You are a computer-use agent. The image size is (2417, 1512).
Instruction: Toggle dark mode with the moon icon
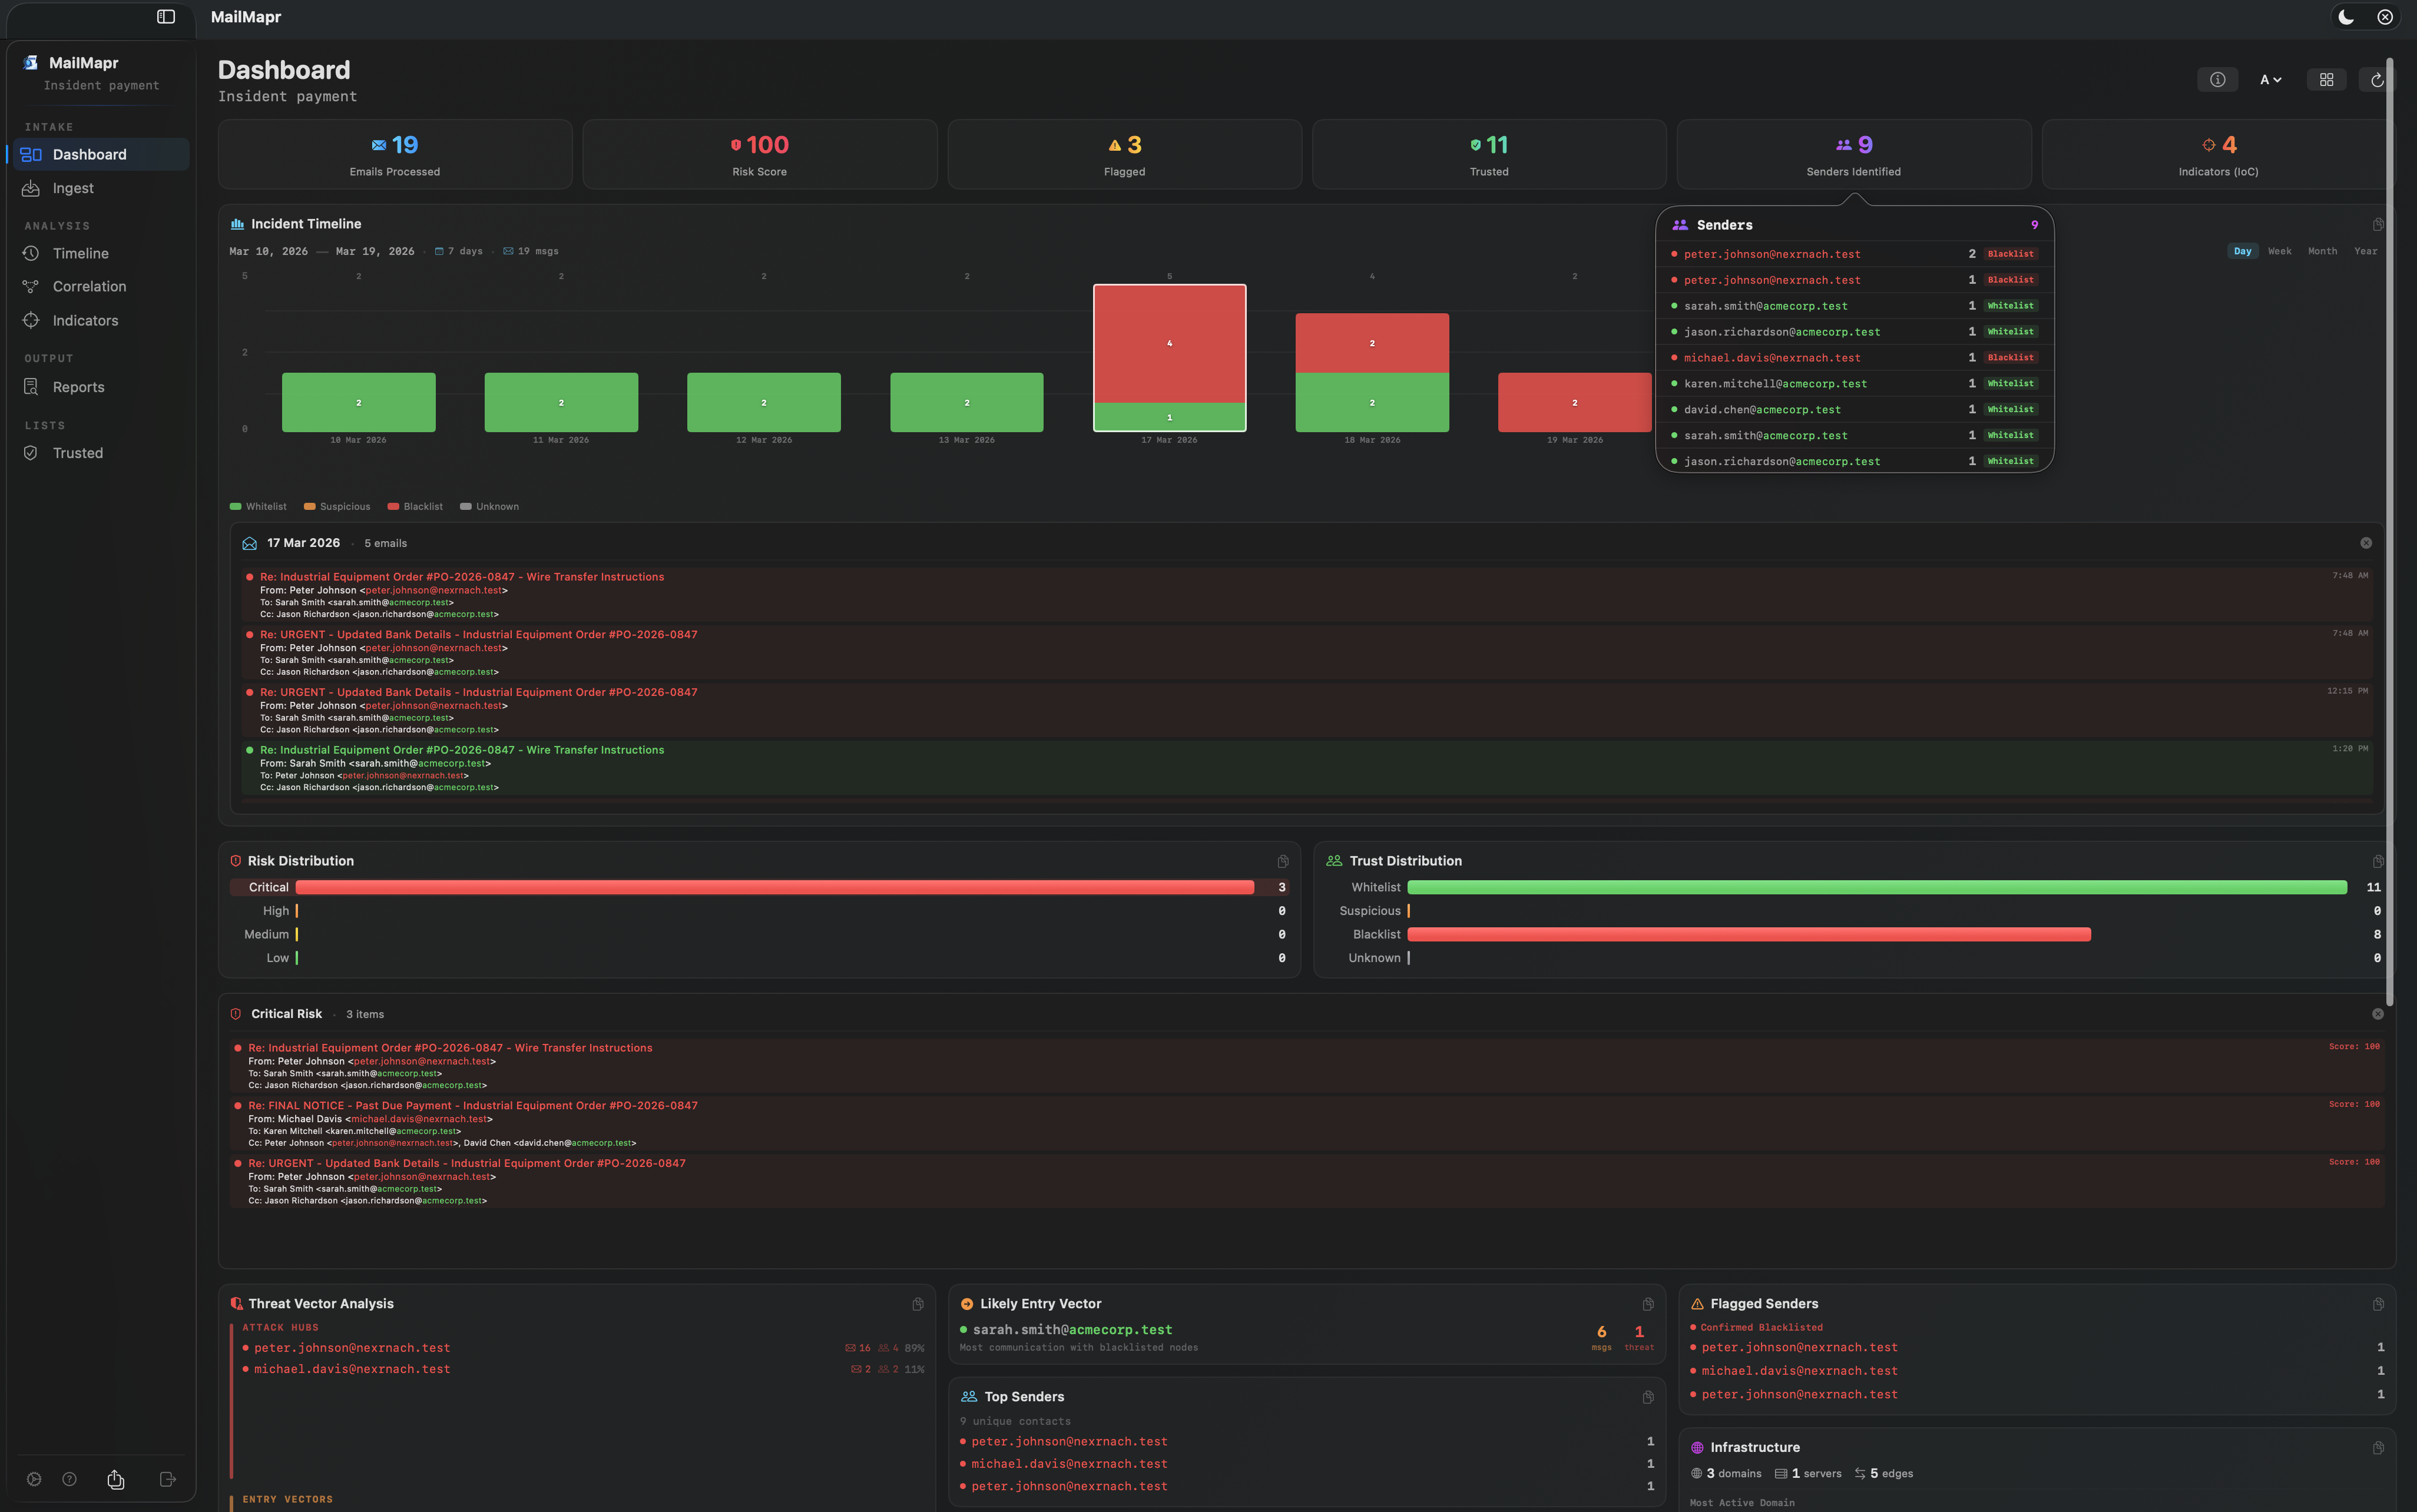[x=2346, y=17]
